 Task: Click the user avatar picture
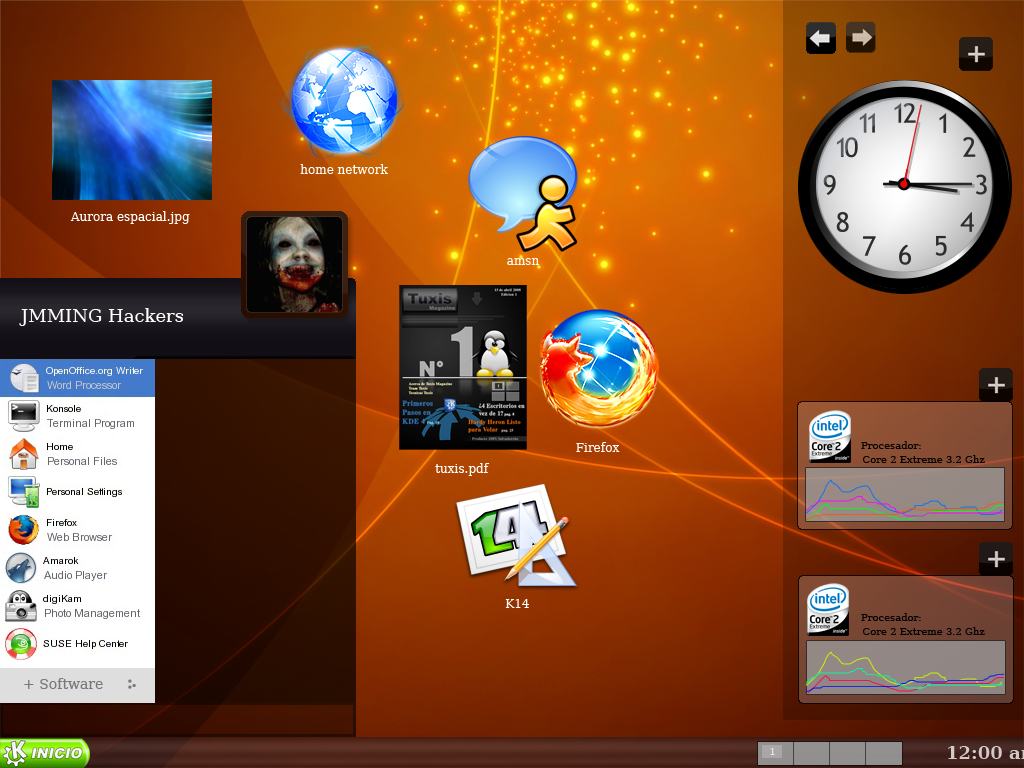(x=295, y=264)
